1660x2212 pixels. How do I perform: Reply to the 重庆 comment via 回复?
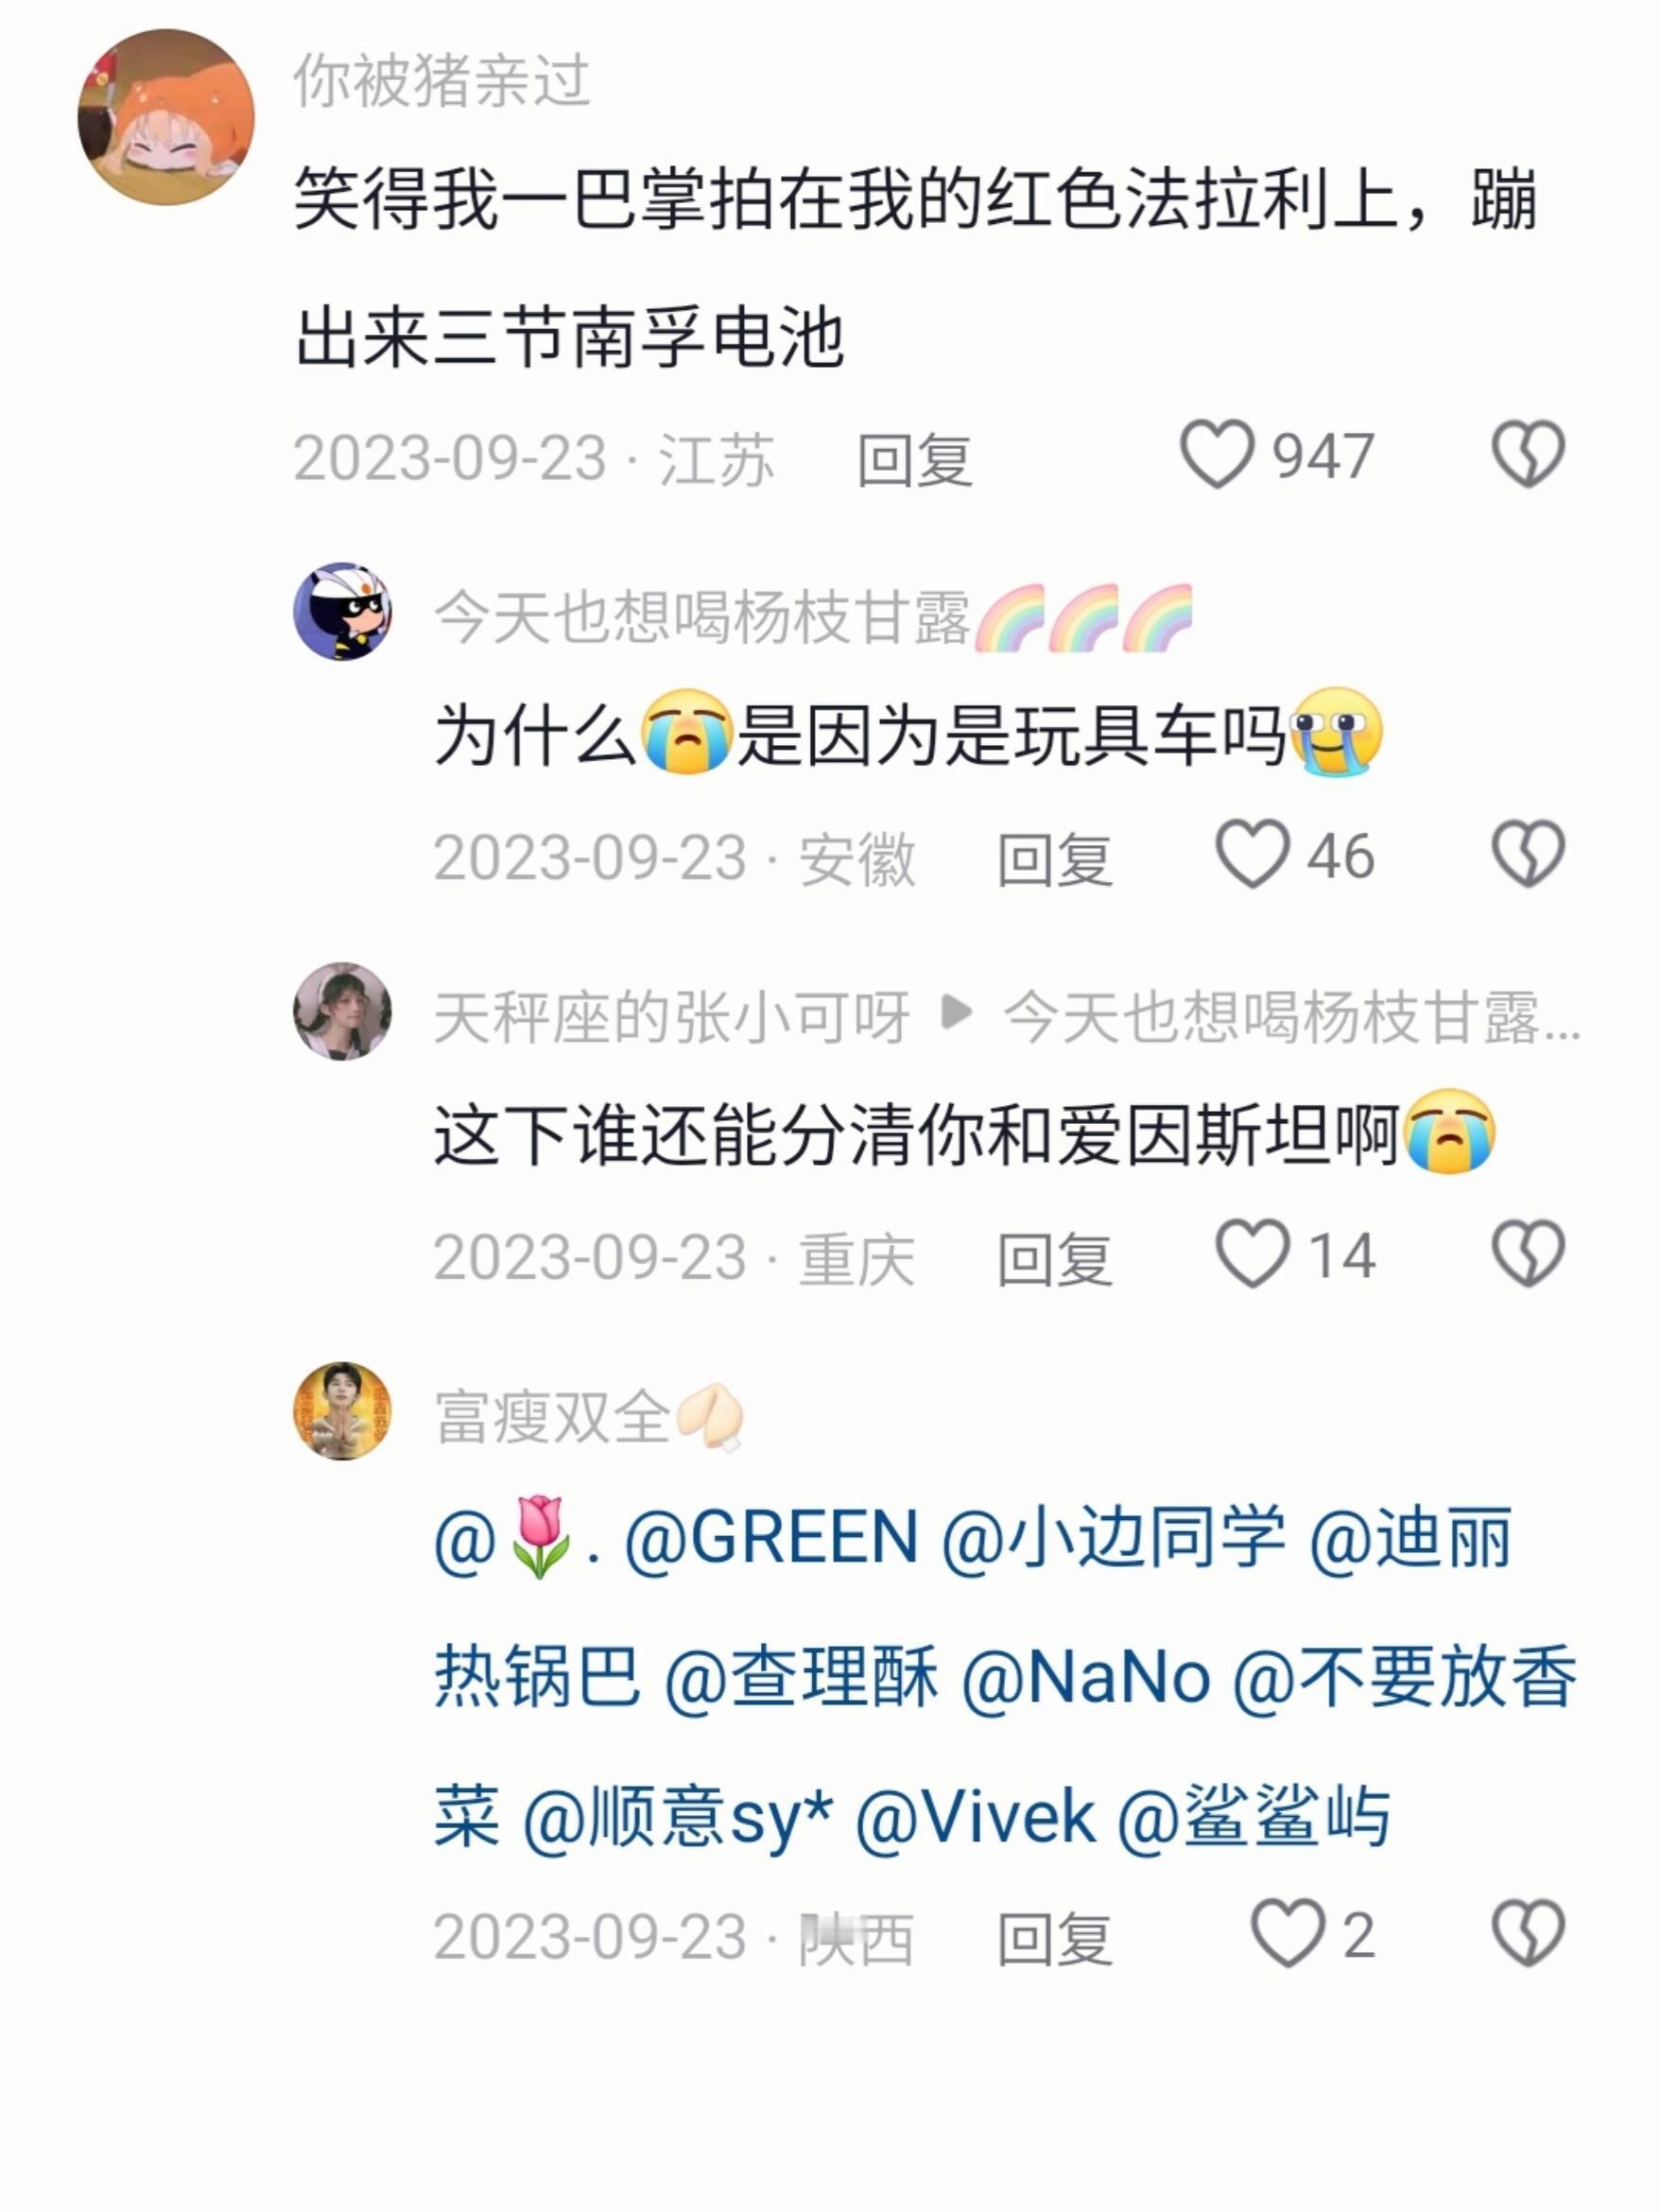point(1055,1259)
